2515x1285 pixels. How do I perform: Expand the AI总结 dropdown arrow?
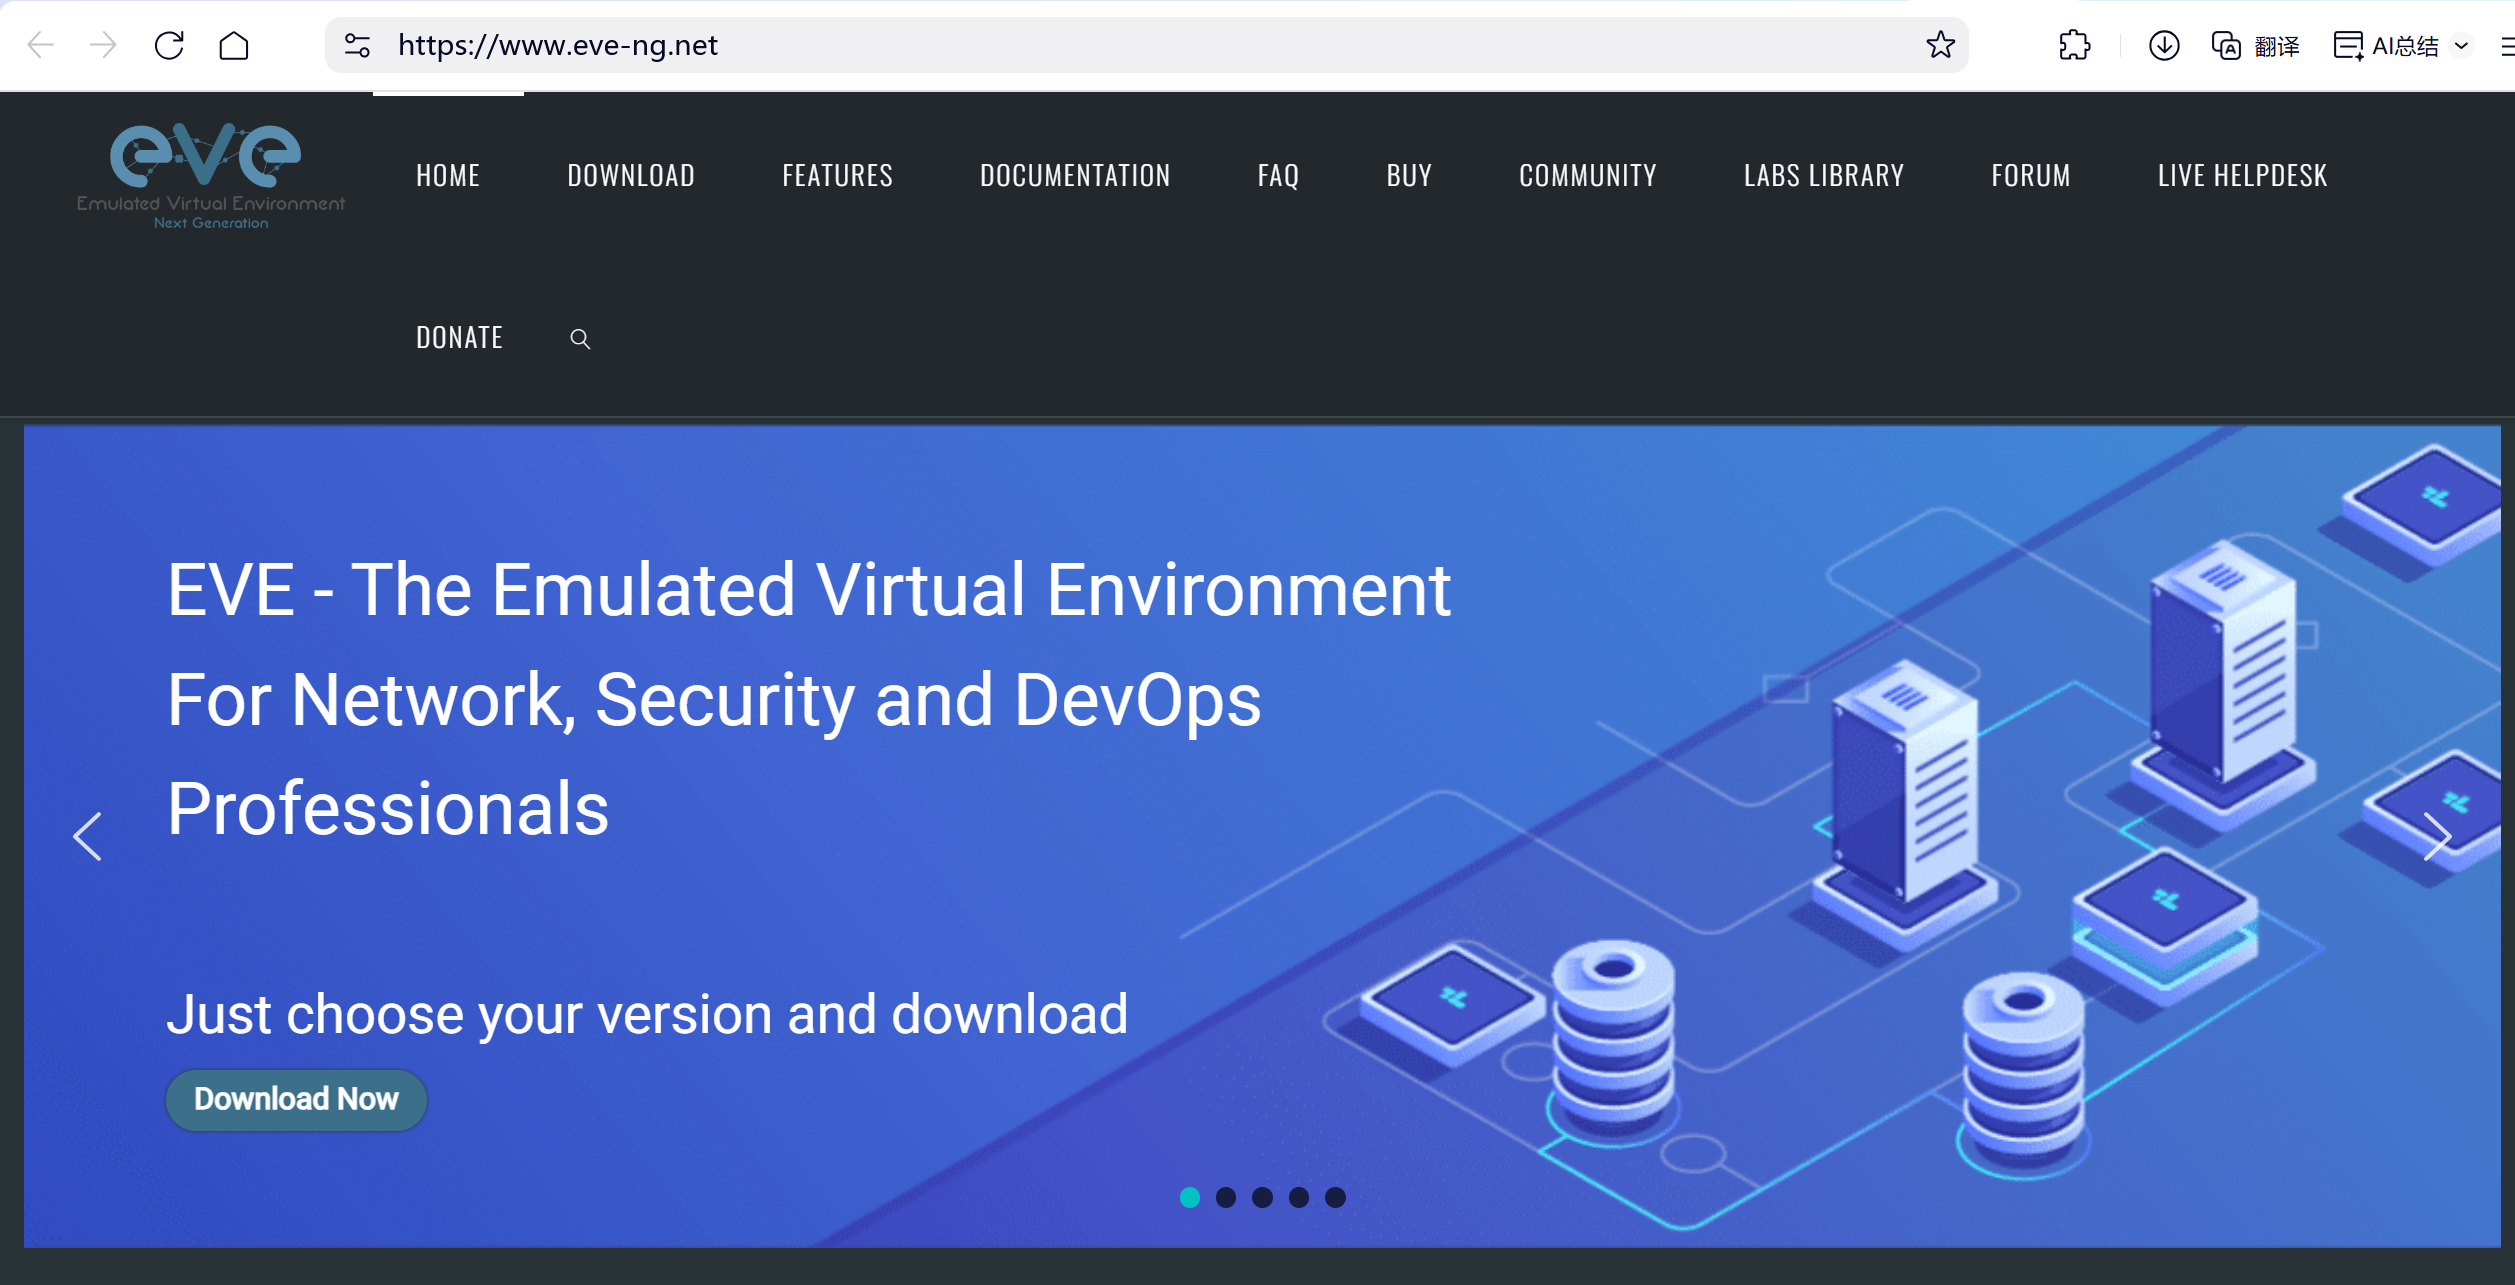2462,45
